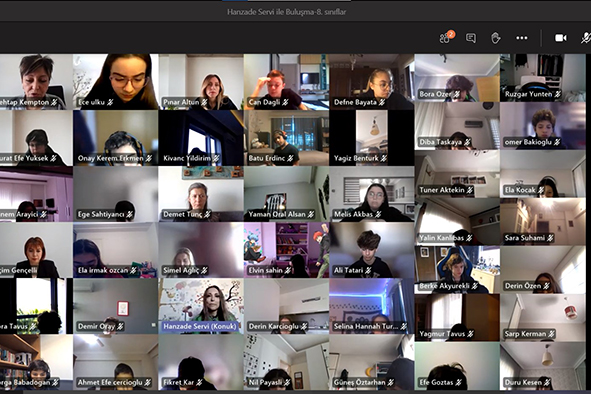The height and width of the screenshot is (394, 591).
Task: Open the meeting chat icon
Action: [471, 38]
